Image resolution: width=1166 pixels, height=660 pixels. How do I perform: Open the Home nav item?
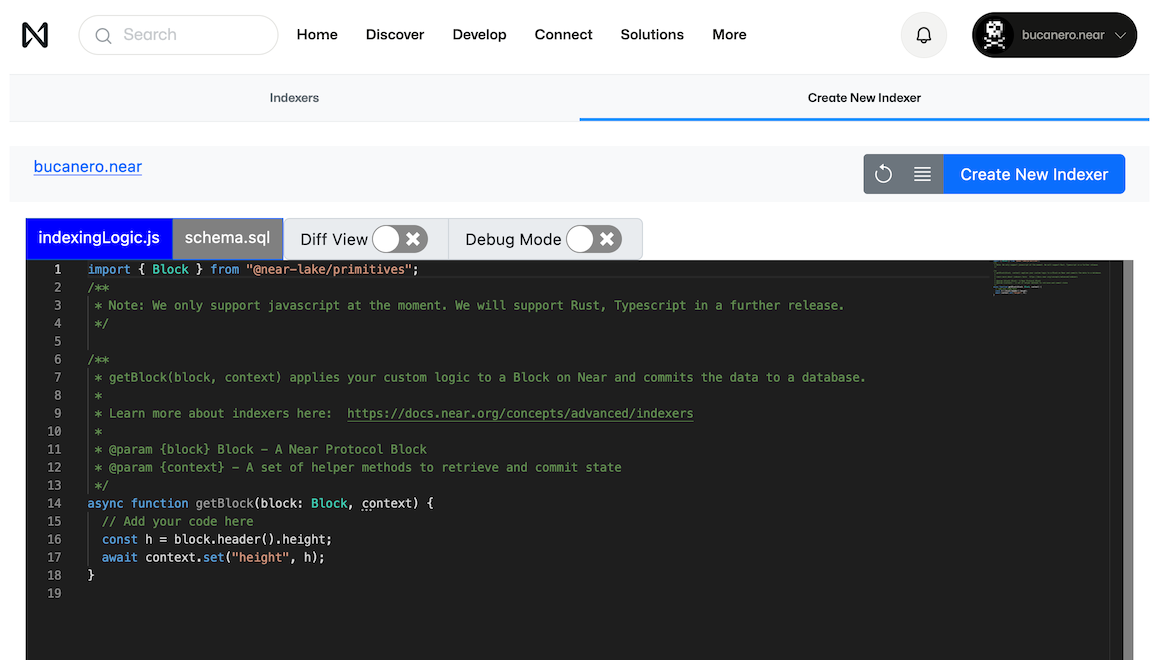tap(317, 35)
